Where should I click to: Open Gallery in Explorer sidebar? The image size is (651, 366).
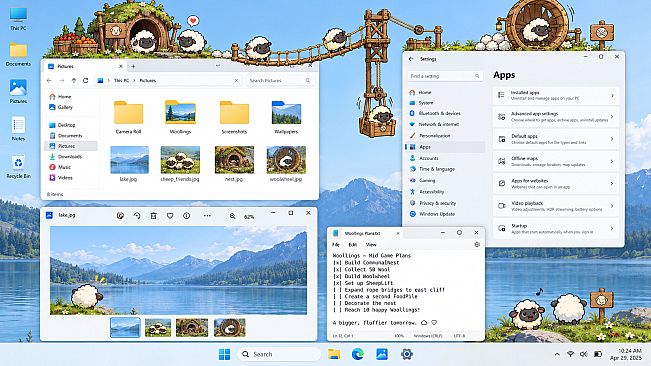[x=65, y=107]
